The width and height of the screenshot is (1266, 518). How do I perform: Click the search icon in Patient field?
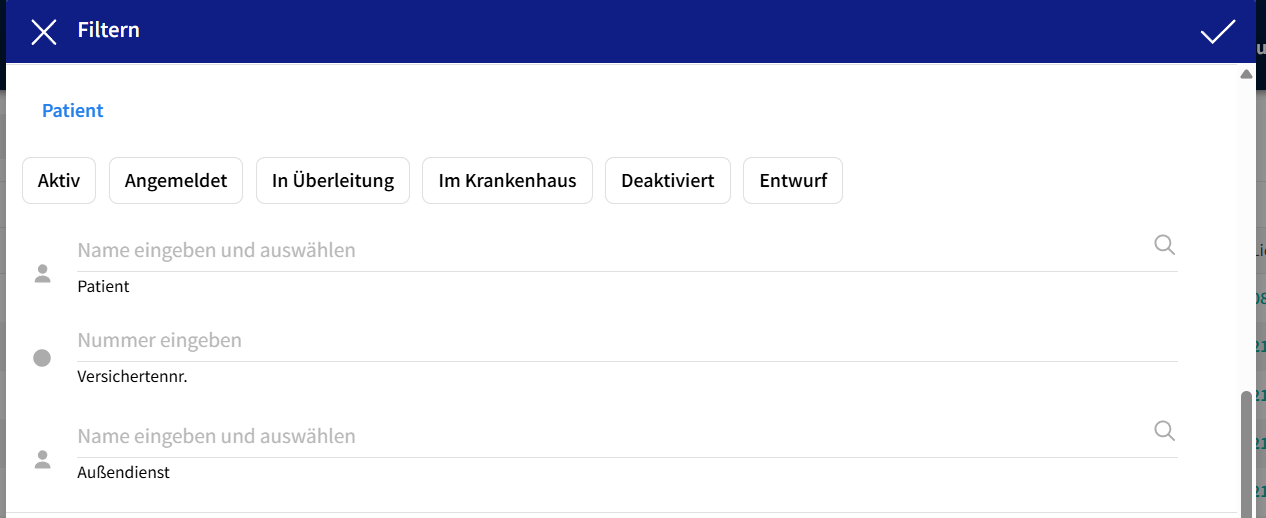[1164, 245]
